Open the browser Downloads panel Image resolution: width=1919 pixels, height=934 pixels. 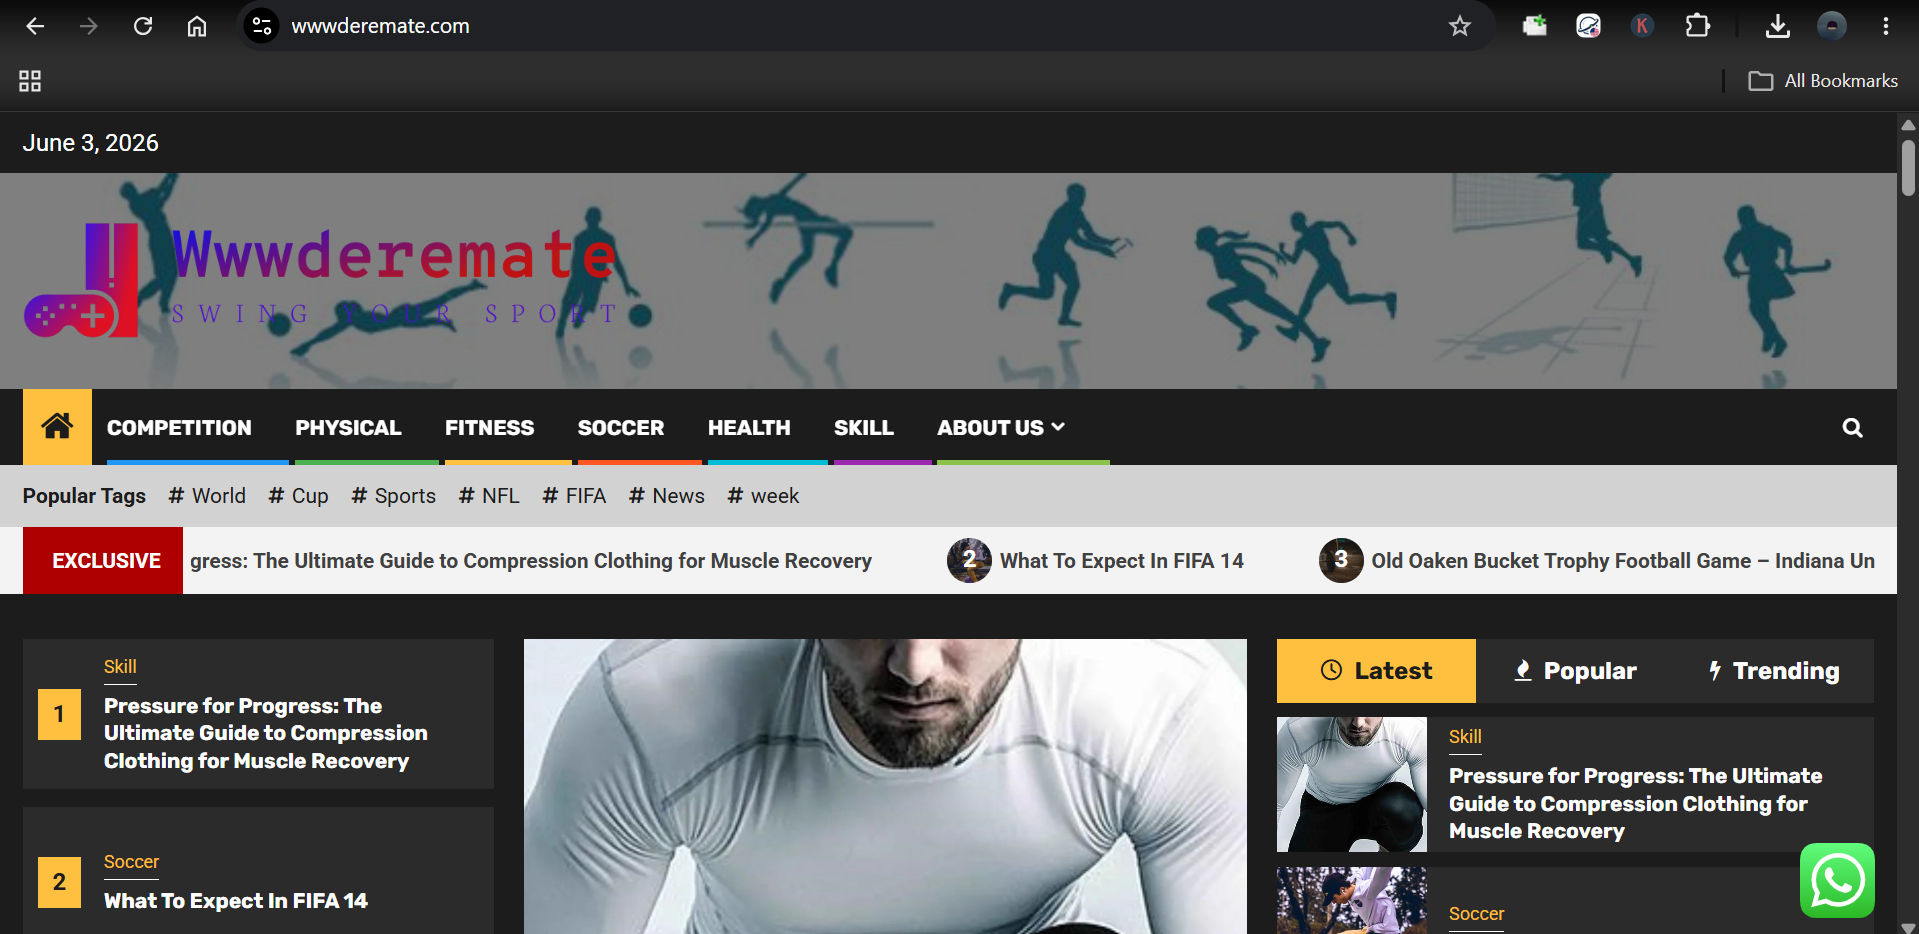(x=1778, y=26)
